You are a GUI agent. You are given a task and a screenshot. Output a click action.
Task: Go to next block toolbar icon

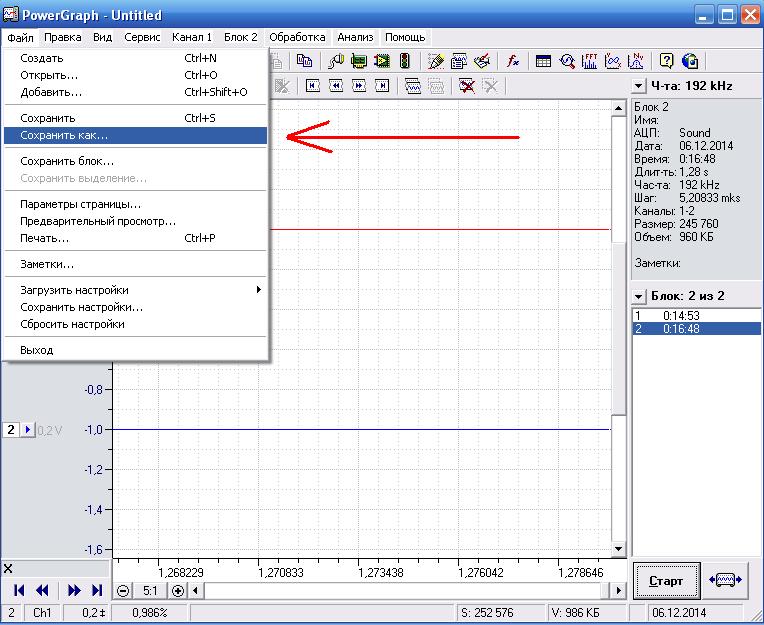[x=359, y=86]
